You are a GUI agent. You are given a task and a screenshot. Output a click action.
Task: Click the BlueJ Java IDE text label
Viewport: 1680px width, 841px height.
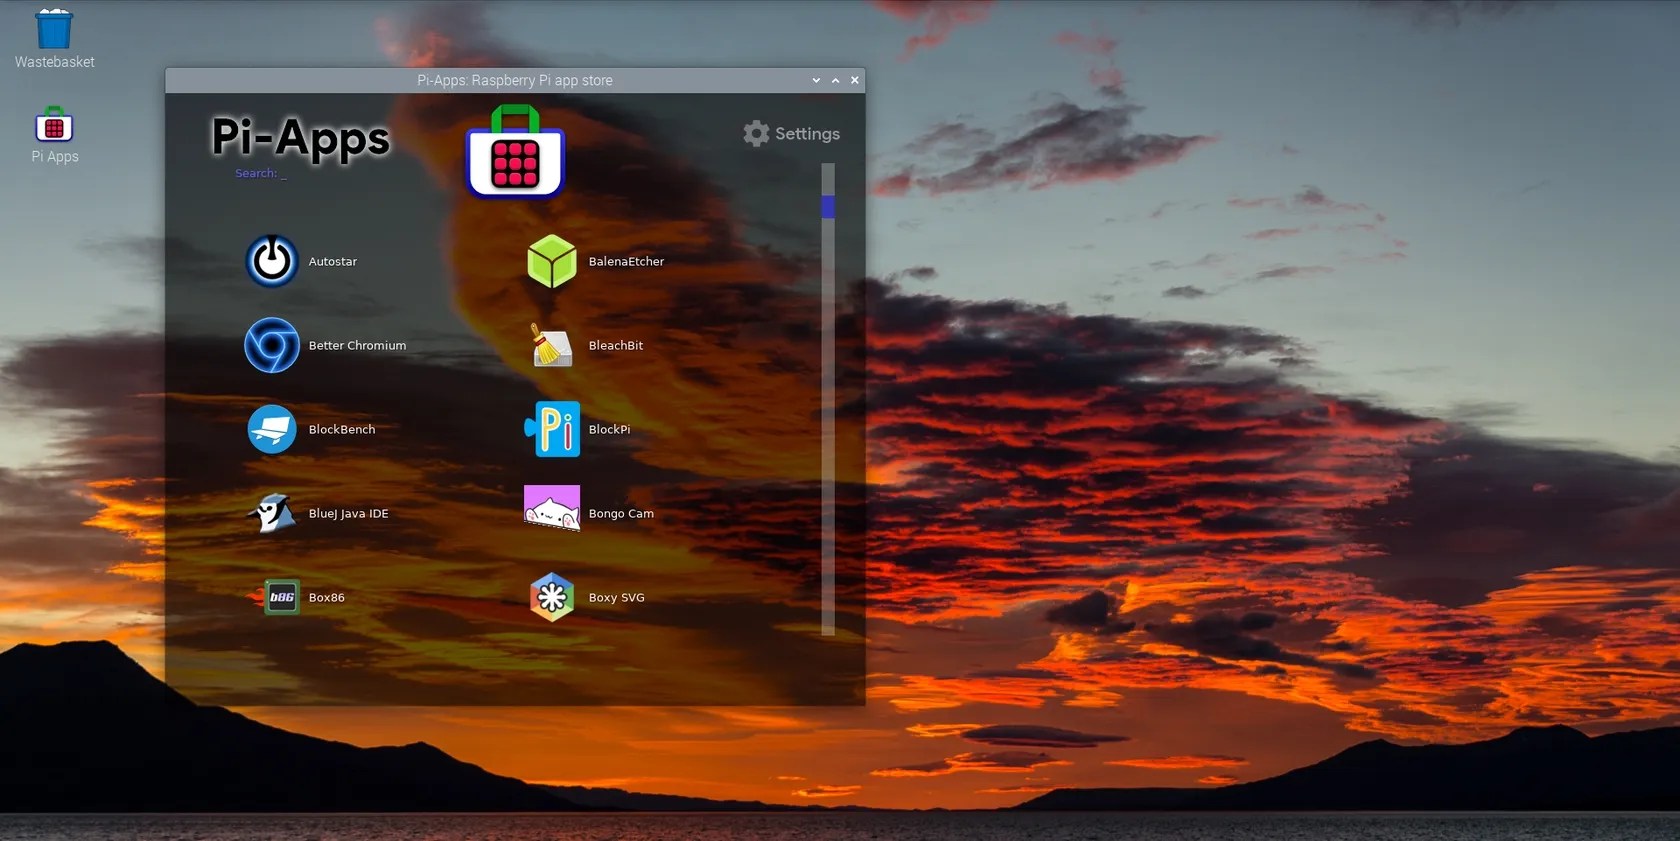pos(348,513)
